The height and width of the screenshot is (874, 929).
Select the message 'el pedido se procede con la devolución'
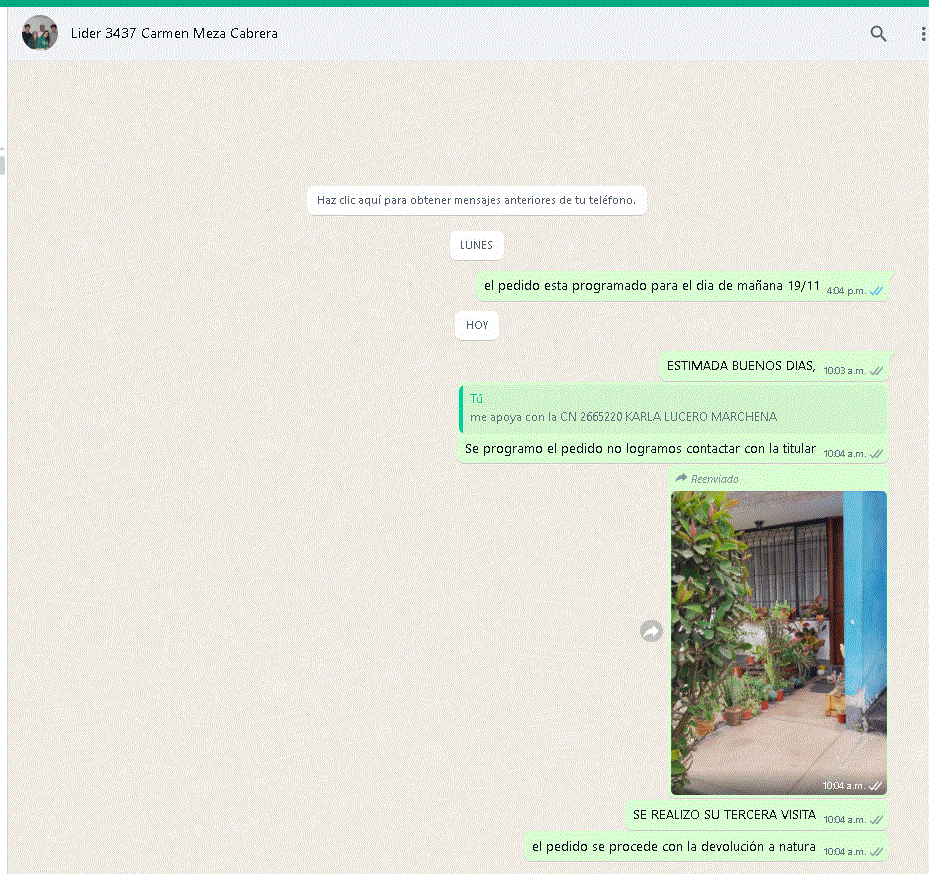coord(674,847)
